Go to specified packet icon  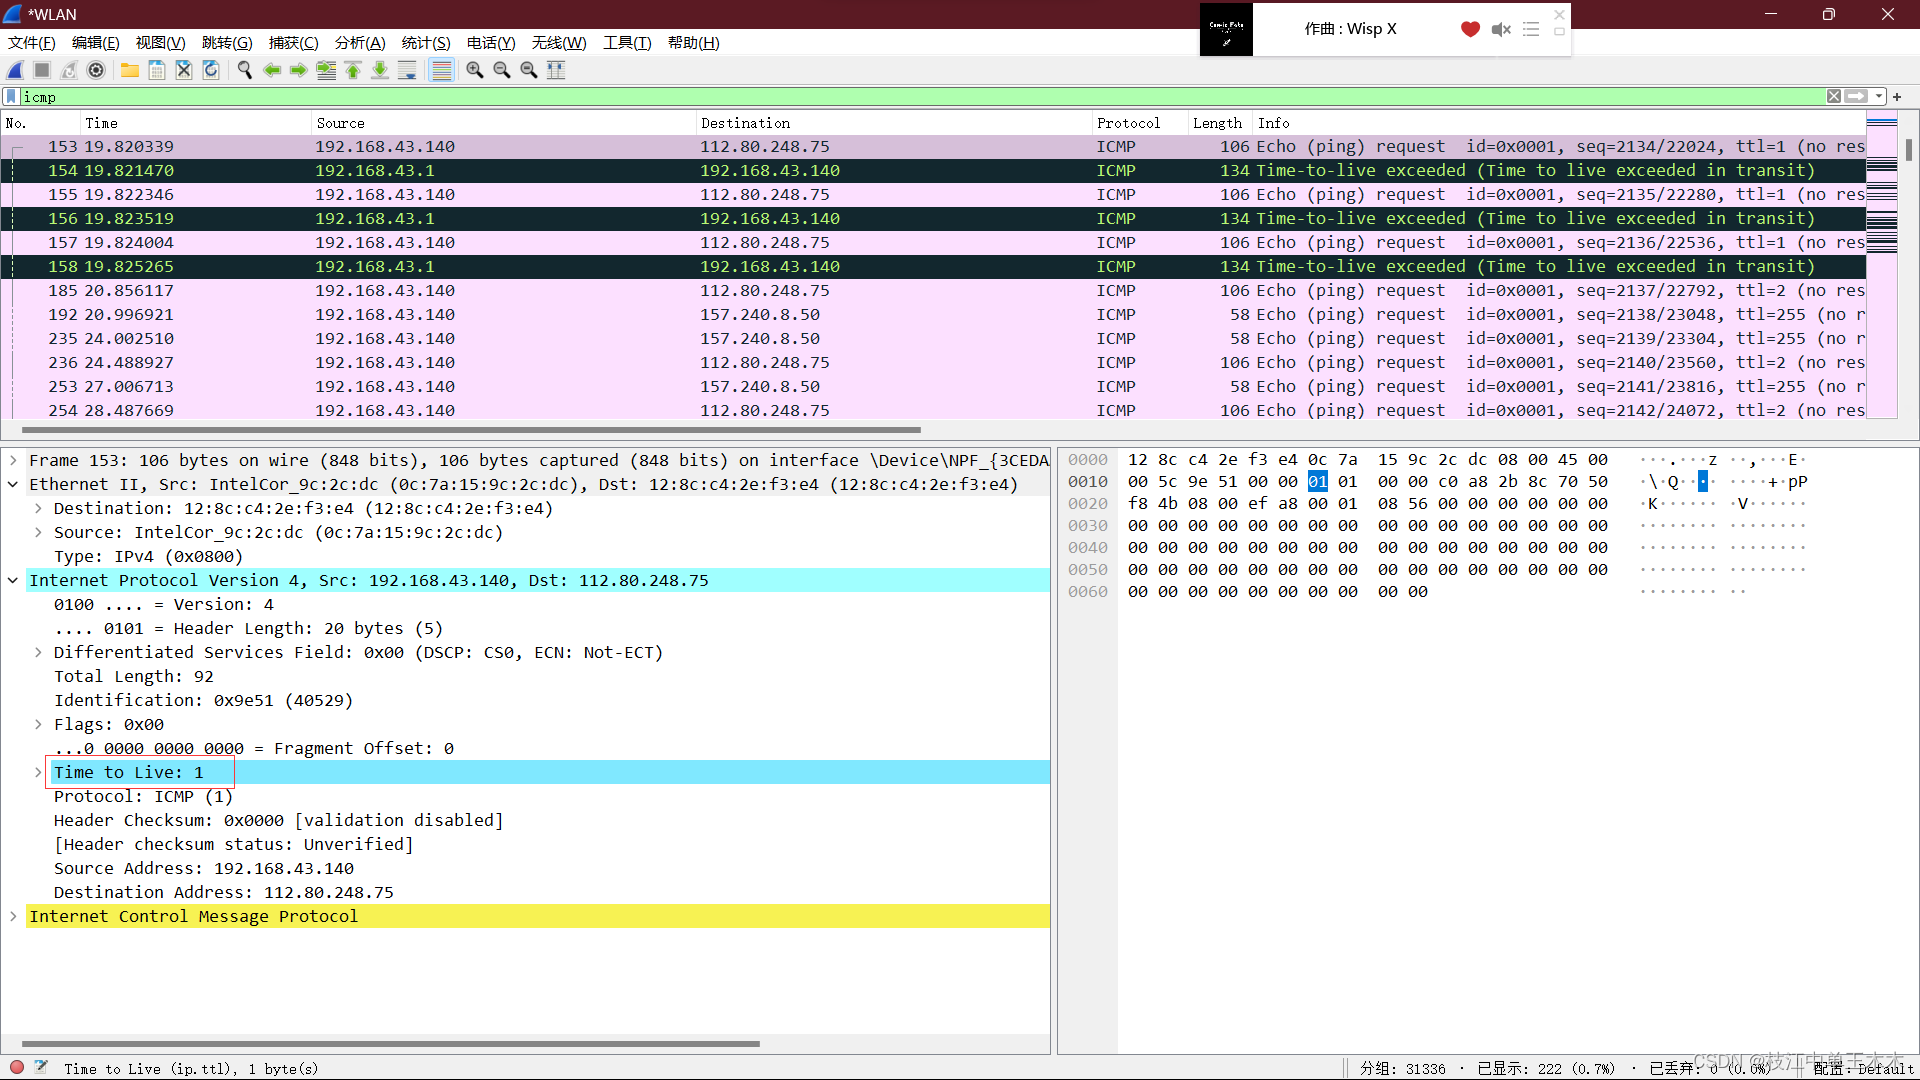[x=326, y=70]
